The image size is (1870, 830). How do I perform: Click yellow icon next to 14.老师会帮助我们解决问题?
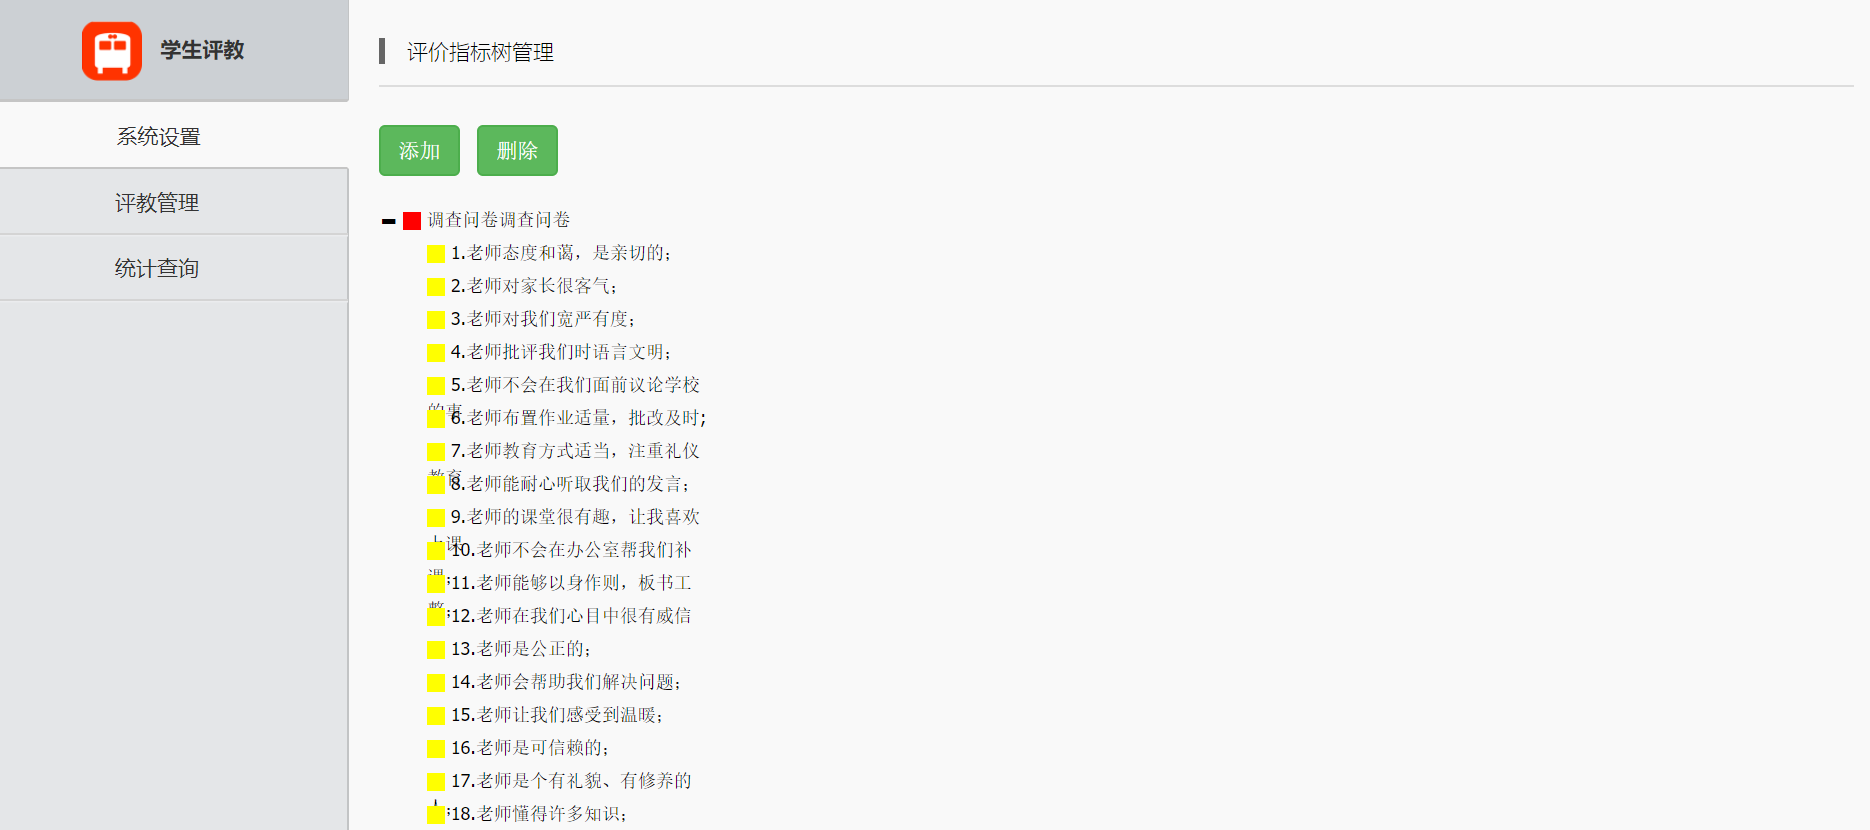point(436,683)
